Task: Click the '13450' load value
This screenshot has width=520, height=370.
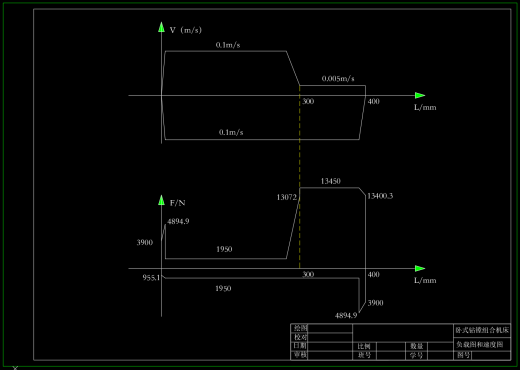Action: pos(331,181)
